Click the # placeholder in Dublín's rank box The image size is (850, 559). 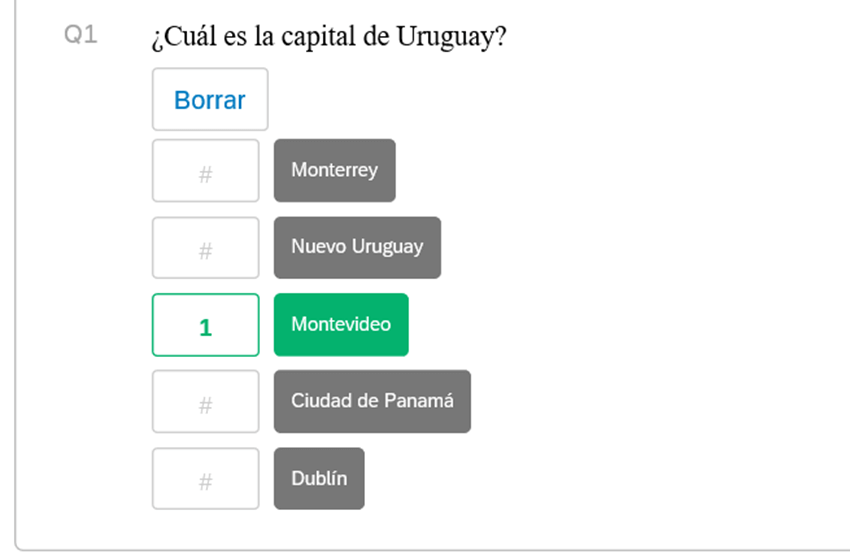click(x=205, y=481)
